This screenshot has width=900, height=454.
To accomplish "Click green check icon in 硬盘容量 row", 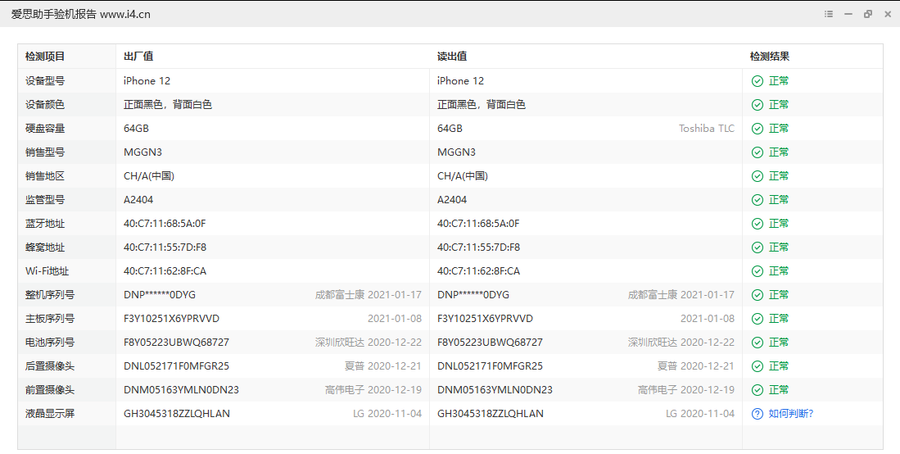I will pyautogui.click(x=757, y=129).
